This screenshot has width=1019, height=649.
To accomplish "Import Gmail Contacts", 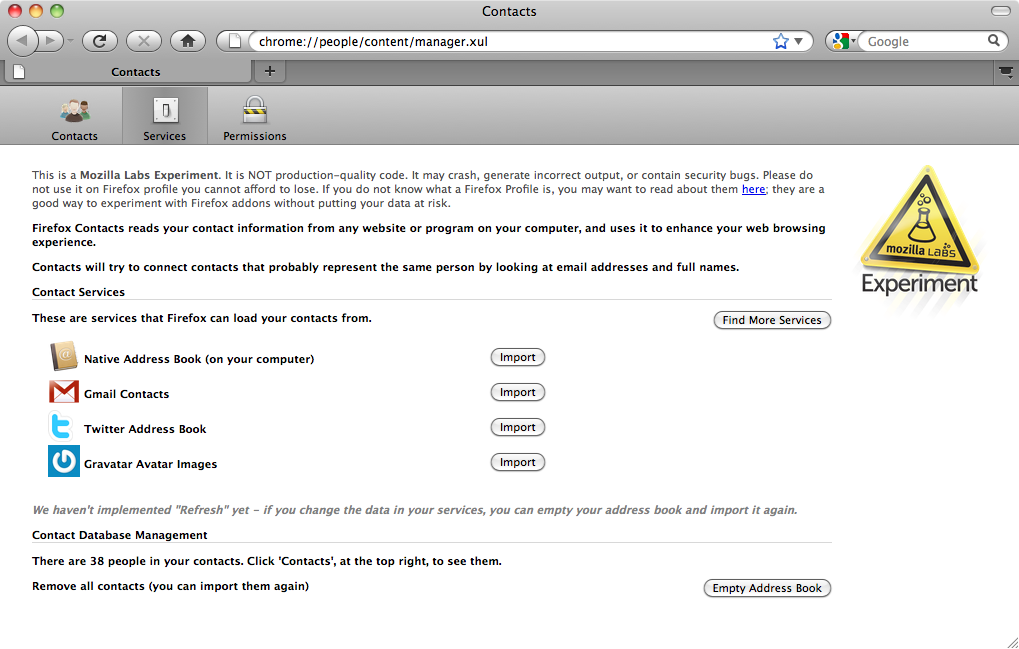I will 517,392.
